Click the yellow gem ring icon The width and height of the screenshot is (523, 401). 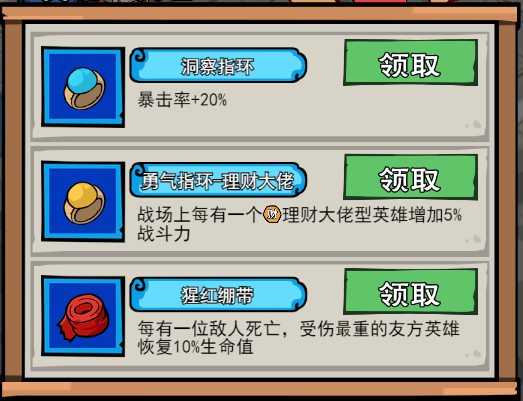tap(83, 202)
